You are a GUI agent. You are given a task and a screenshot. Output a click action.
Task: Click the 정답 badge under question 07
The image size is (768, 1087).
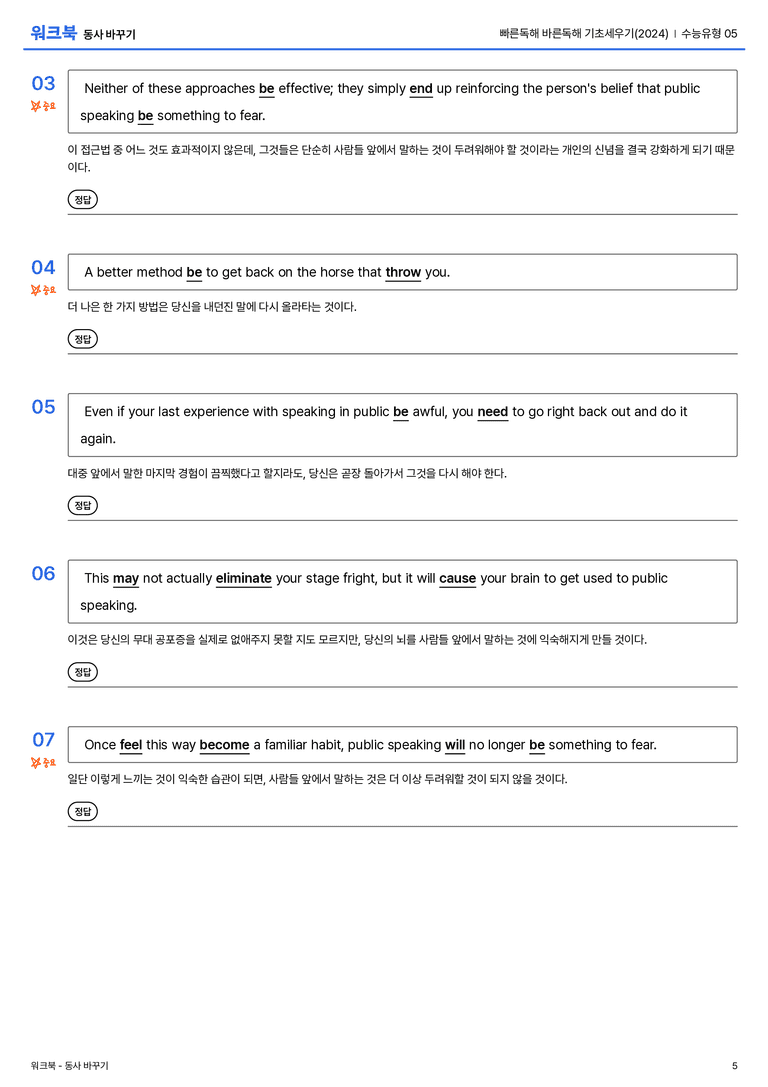click(82, 811)
